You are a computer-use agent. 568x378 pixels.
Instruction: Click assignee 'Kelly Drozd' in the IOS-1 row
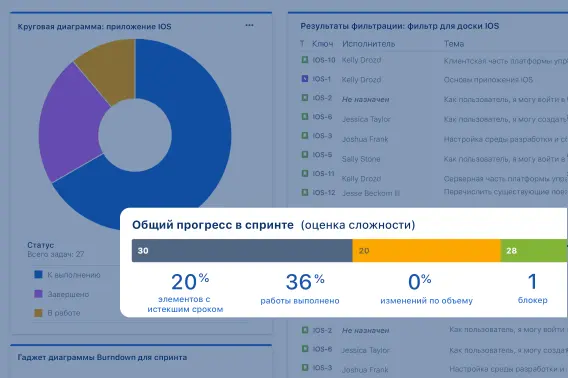pos(362,80)
